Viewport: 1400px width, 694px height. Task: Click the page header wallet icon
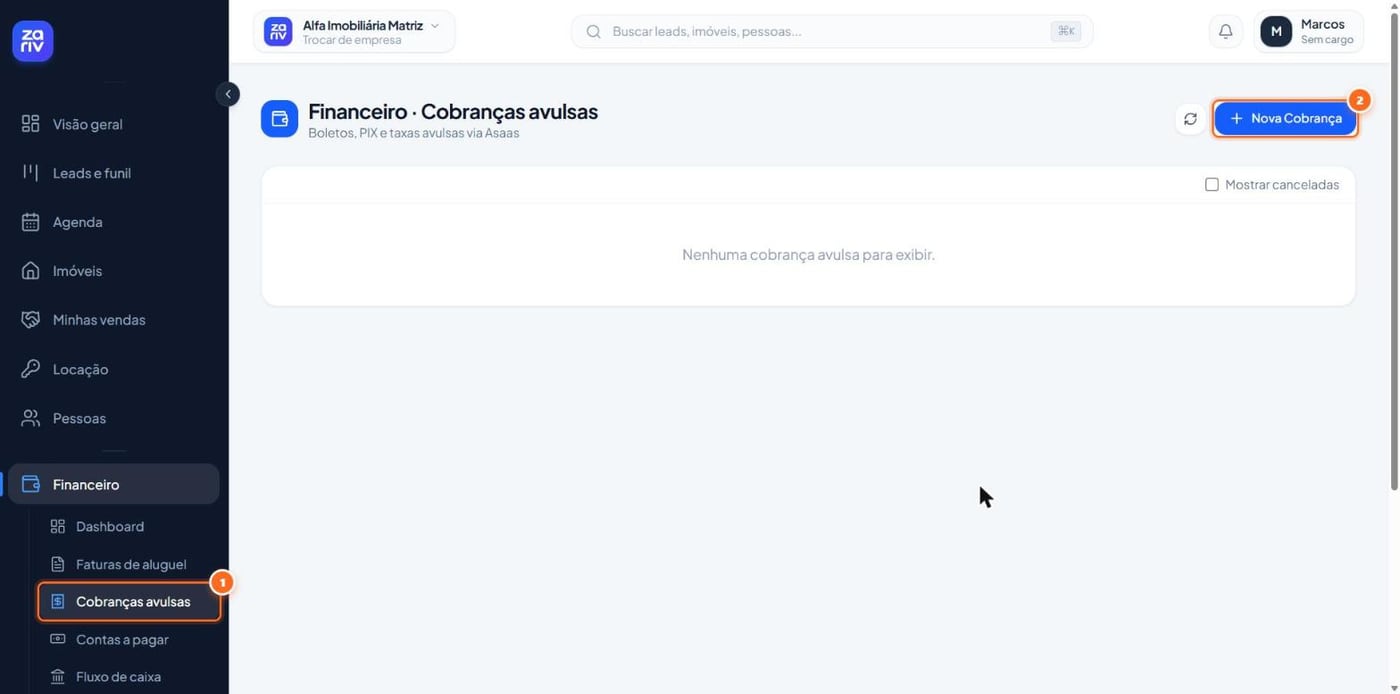pyautogui.click(x=279, y=119)
